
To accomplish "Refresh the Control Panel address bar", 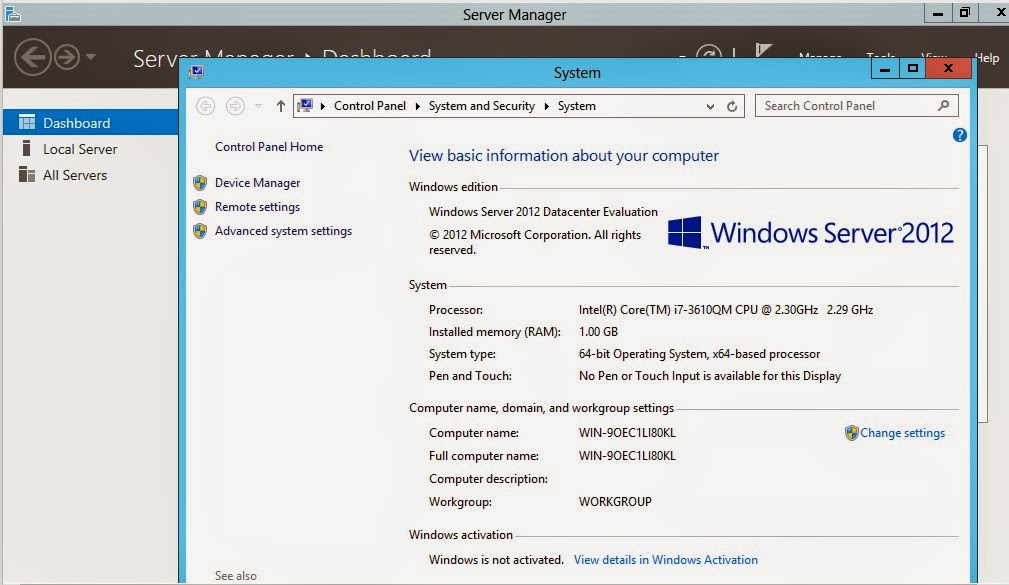I will coord(732,106).
